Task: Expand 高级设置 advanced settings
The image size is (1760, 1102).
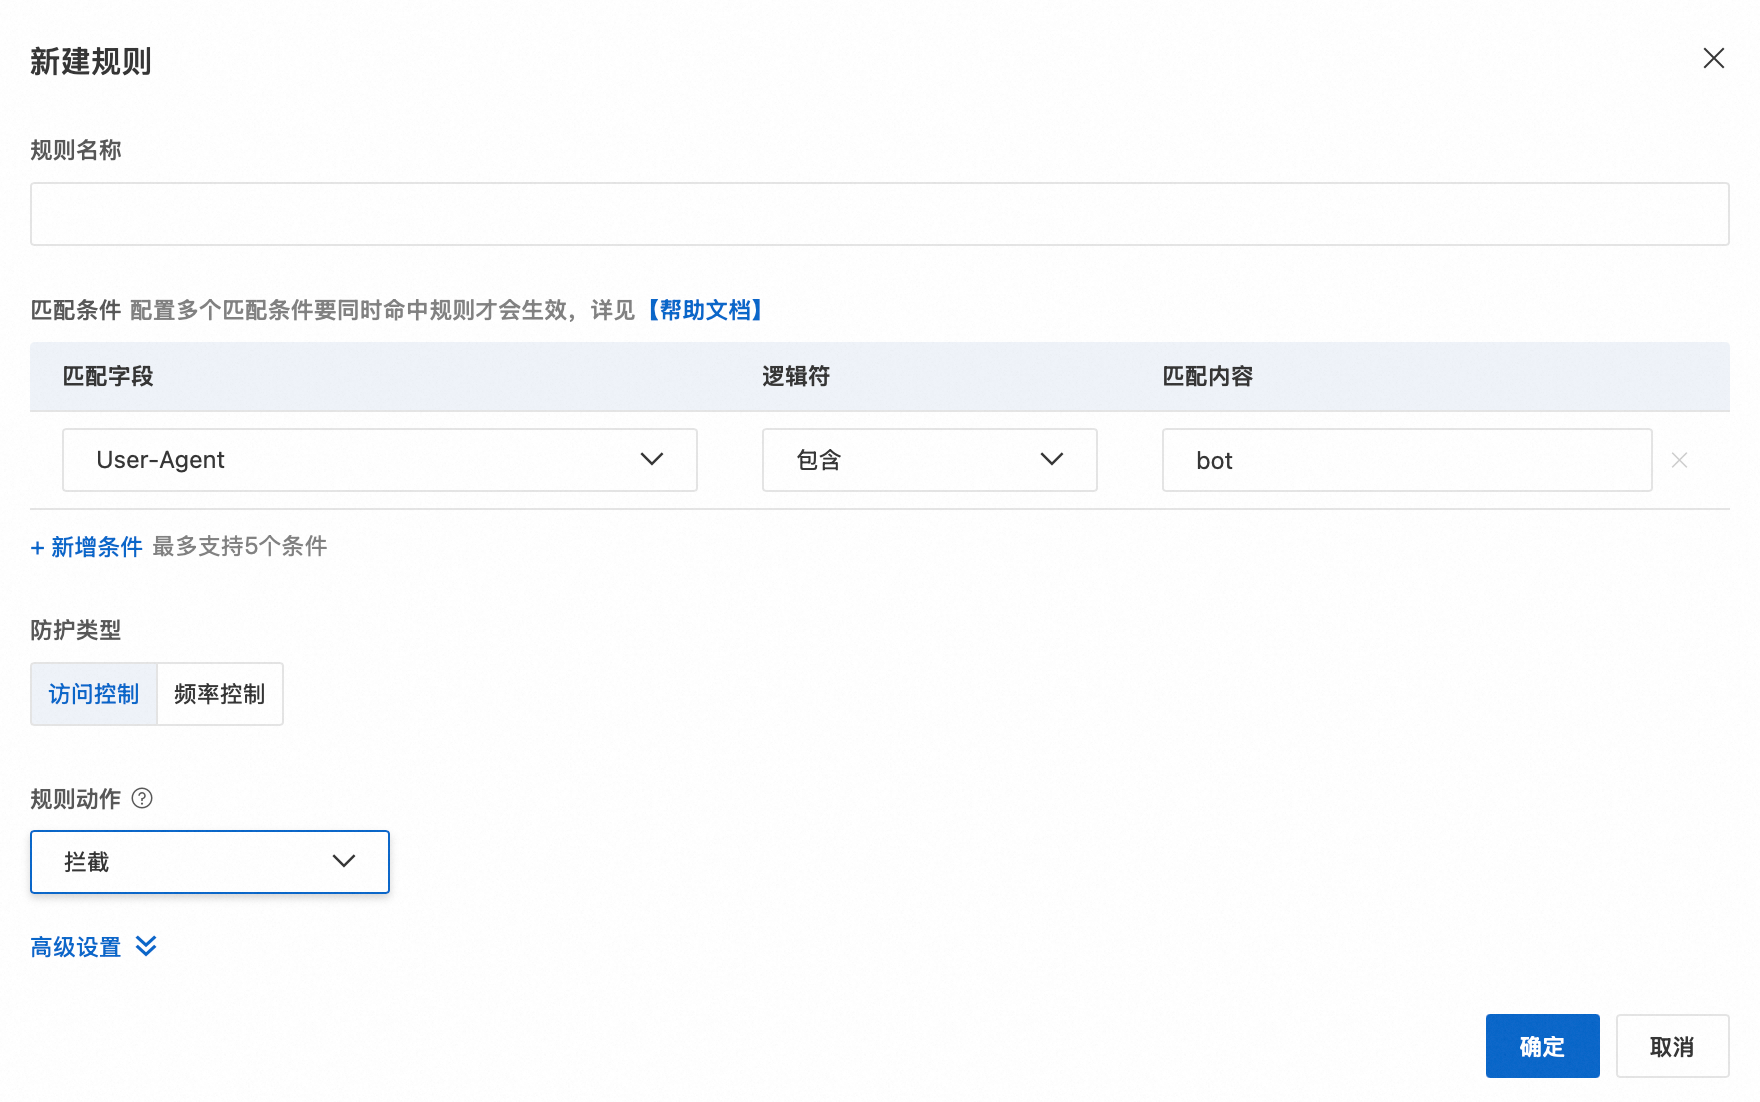Action: (x=94, y=947)
